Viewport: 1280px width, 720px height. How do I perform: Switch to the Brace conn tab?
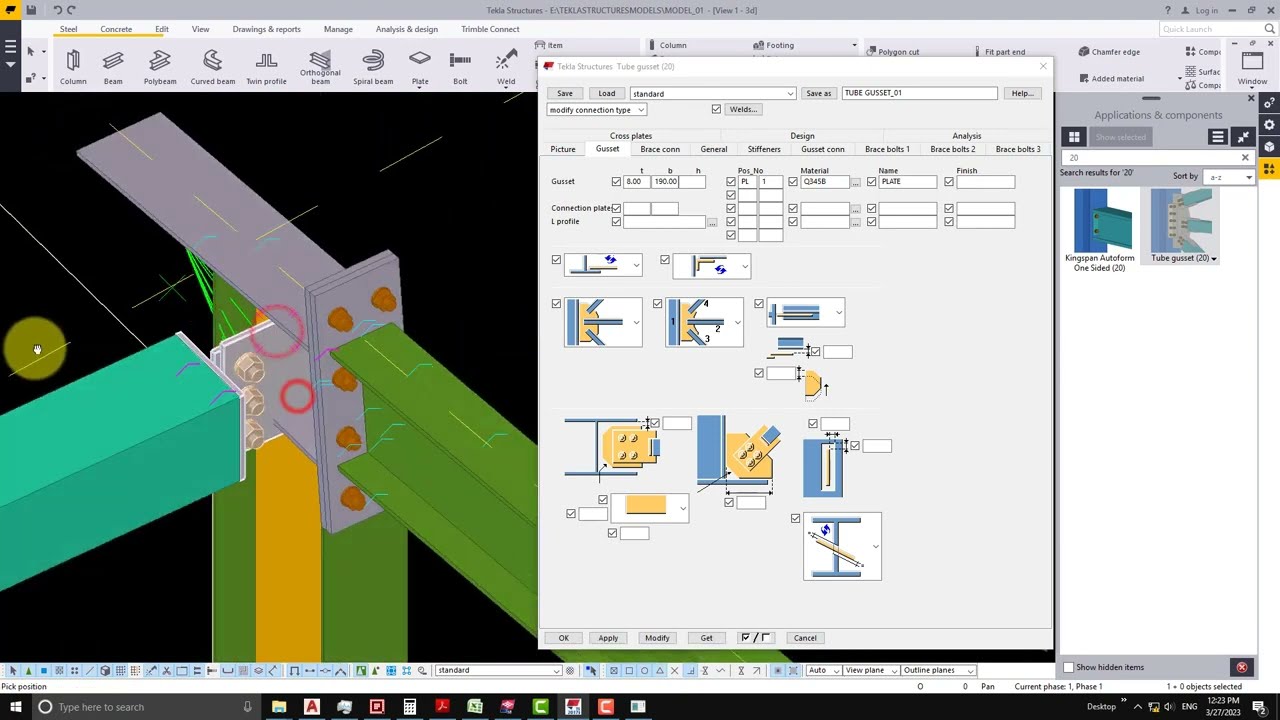click(660, 150)
